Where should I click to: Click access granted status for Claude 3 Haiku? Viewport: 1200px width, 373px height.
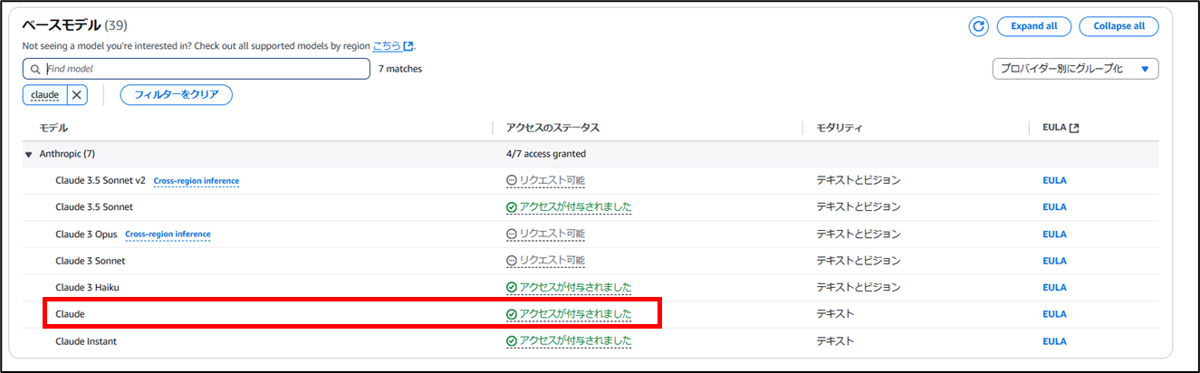[569, 287]
